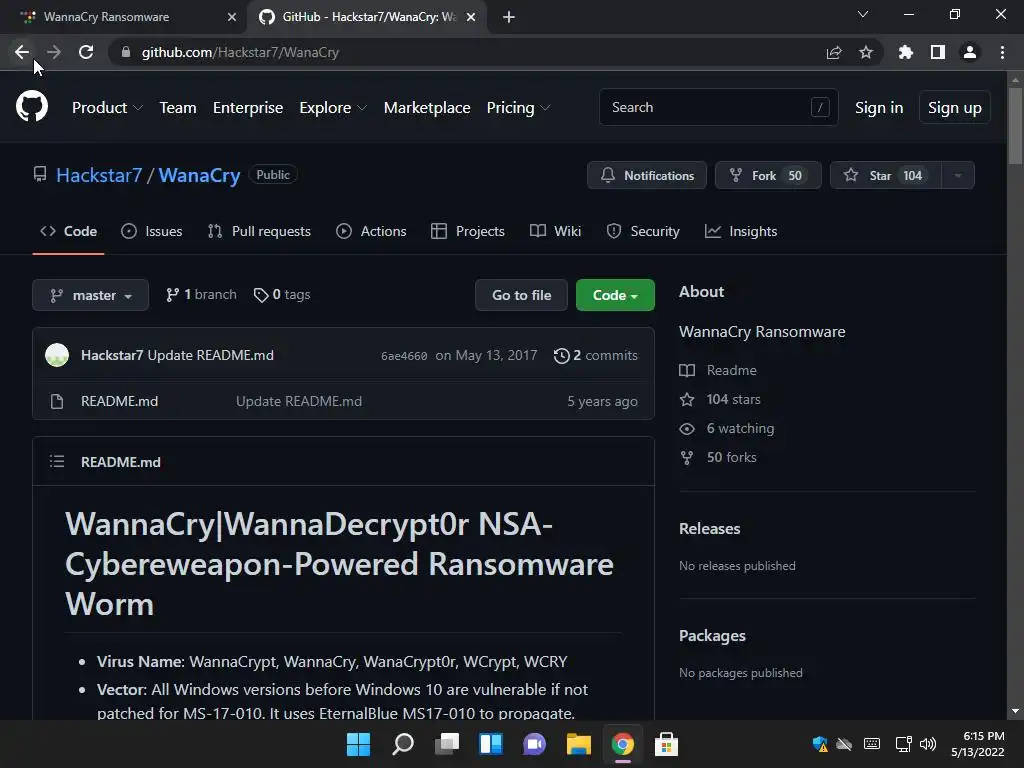Open the master branch dropdown

[x=90, y=295]
